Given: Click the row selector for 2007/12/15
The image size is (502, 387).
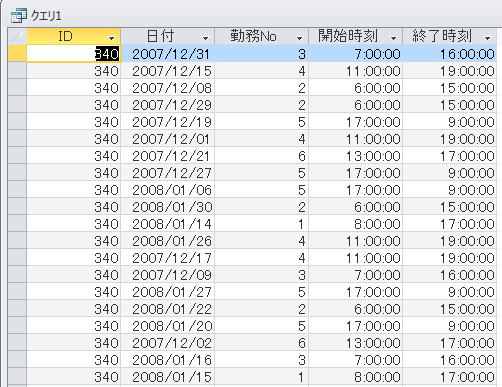Looking at the screenshot, I should pos(17,71).
